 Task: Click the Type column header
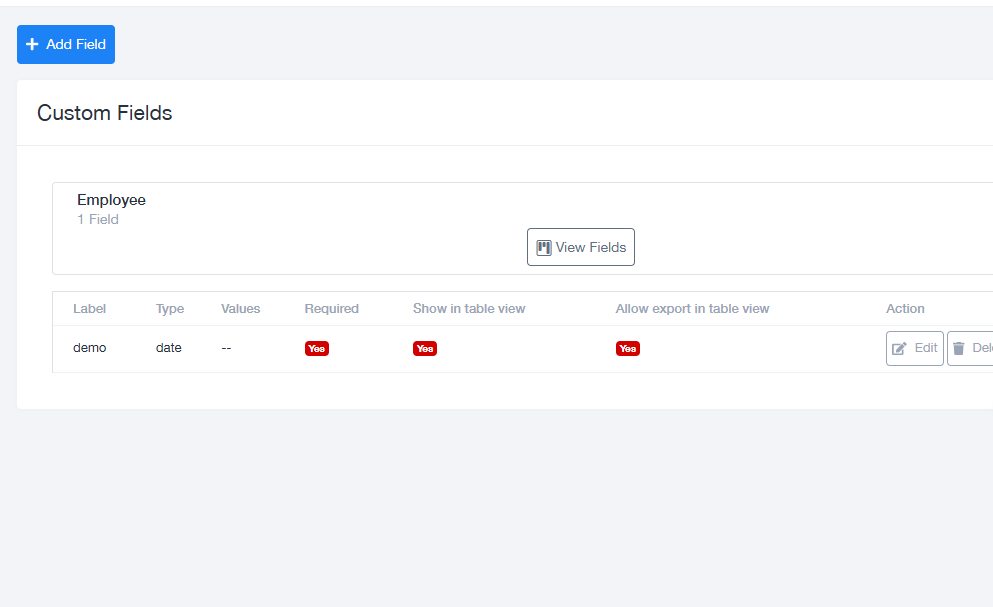pyautogui.click(x=170, y=309)
